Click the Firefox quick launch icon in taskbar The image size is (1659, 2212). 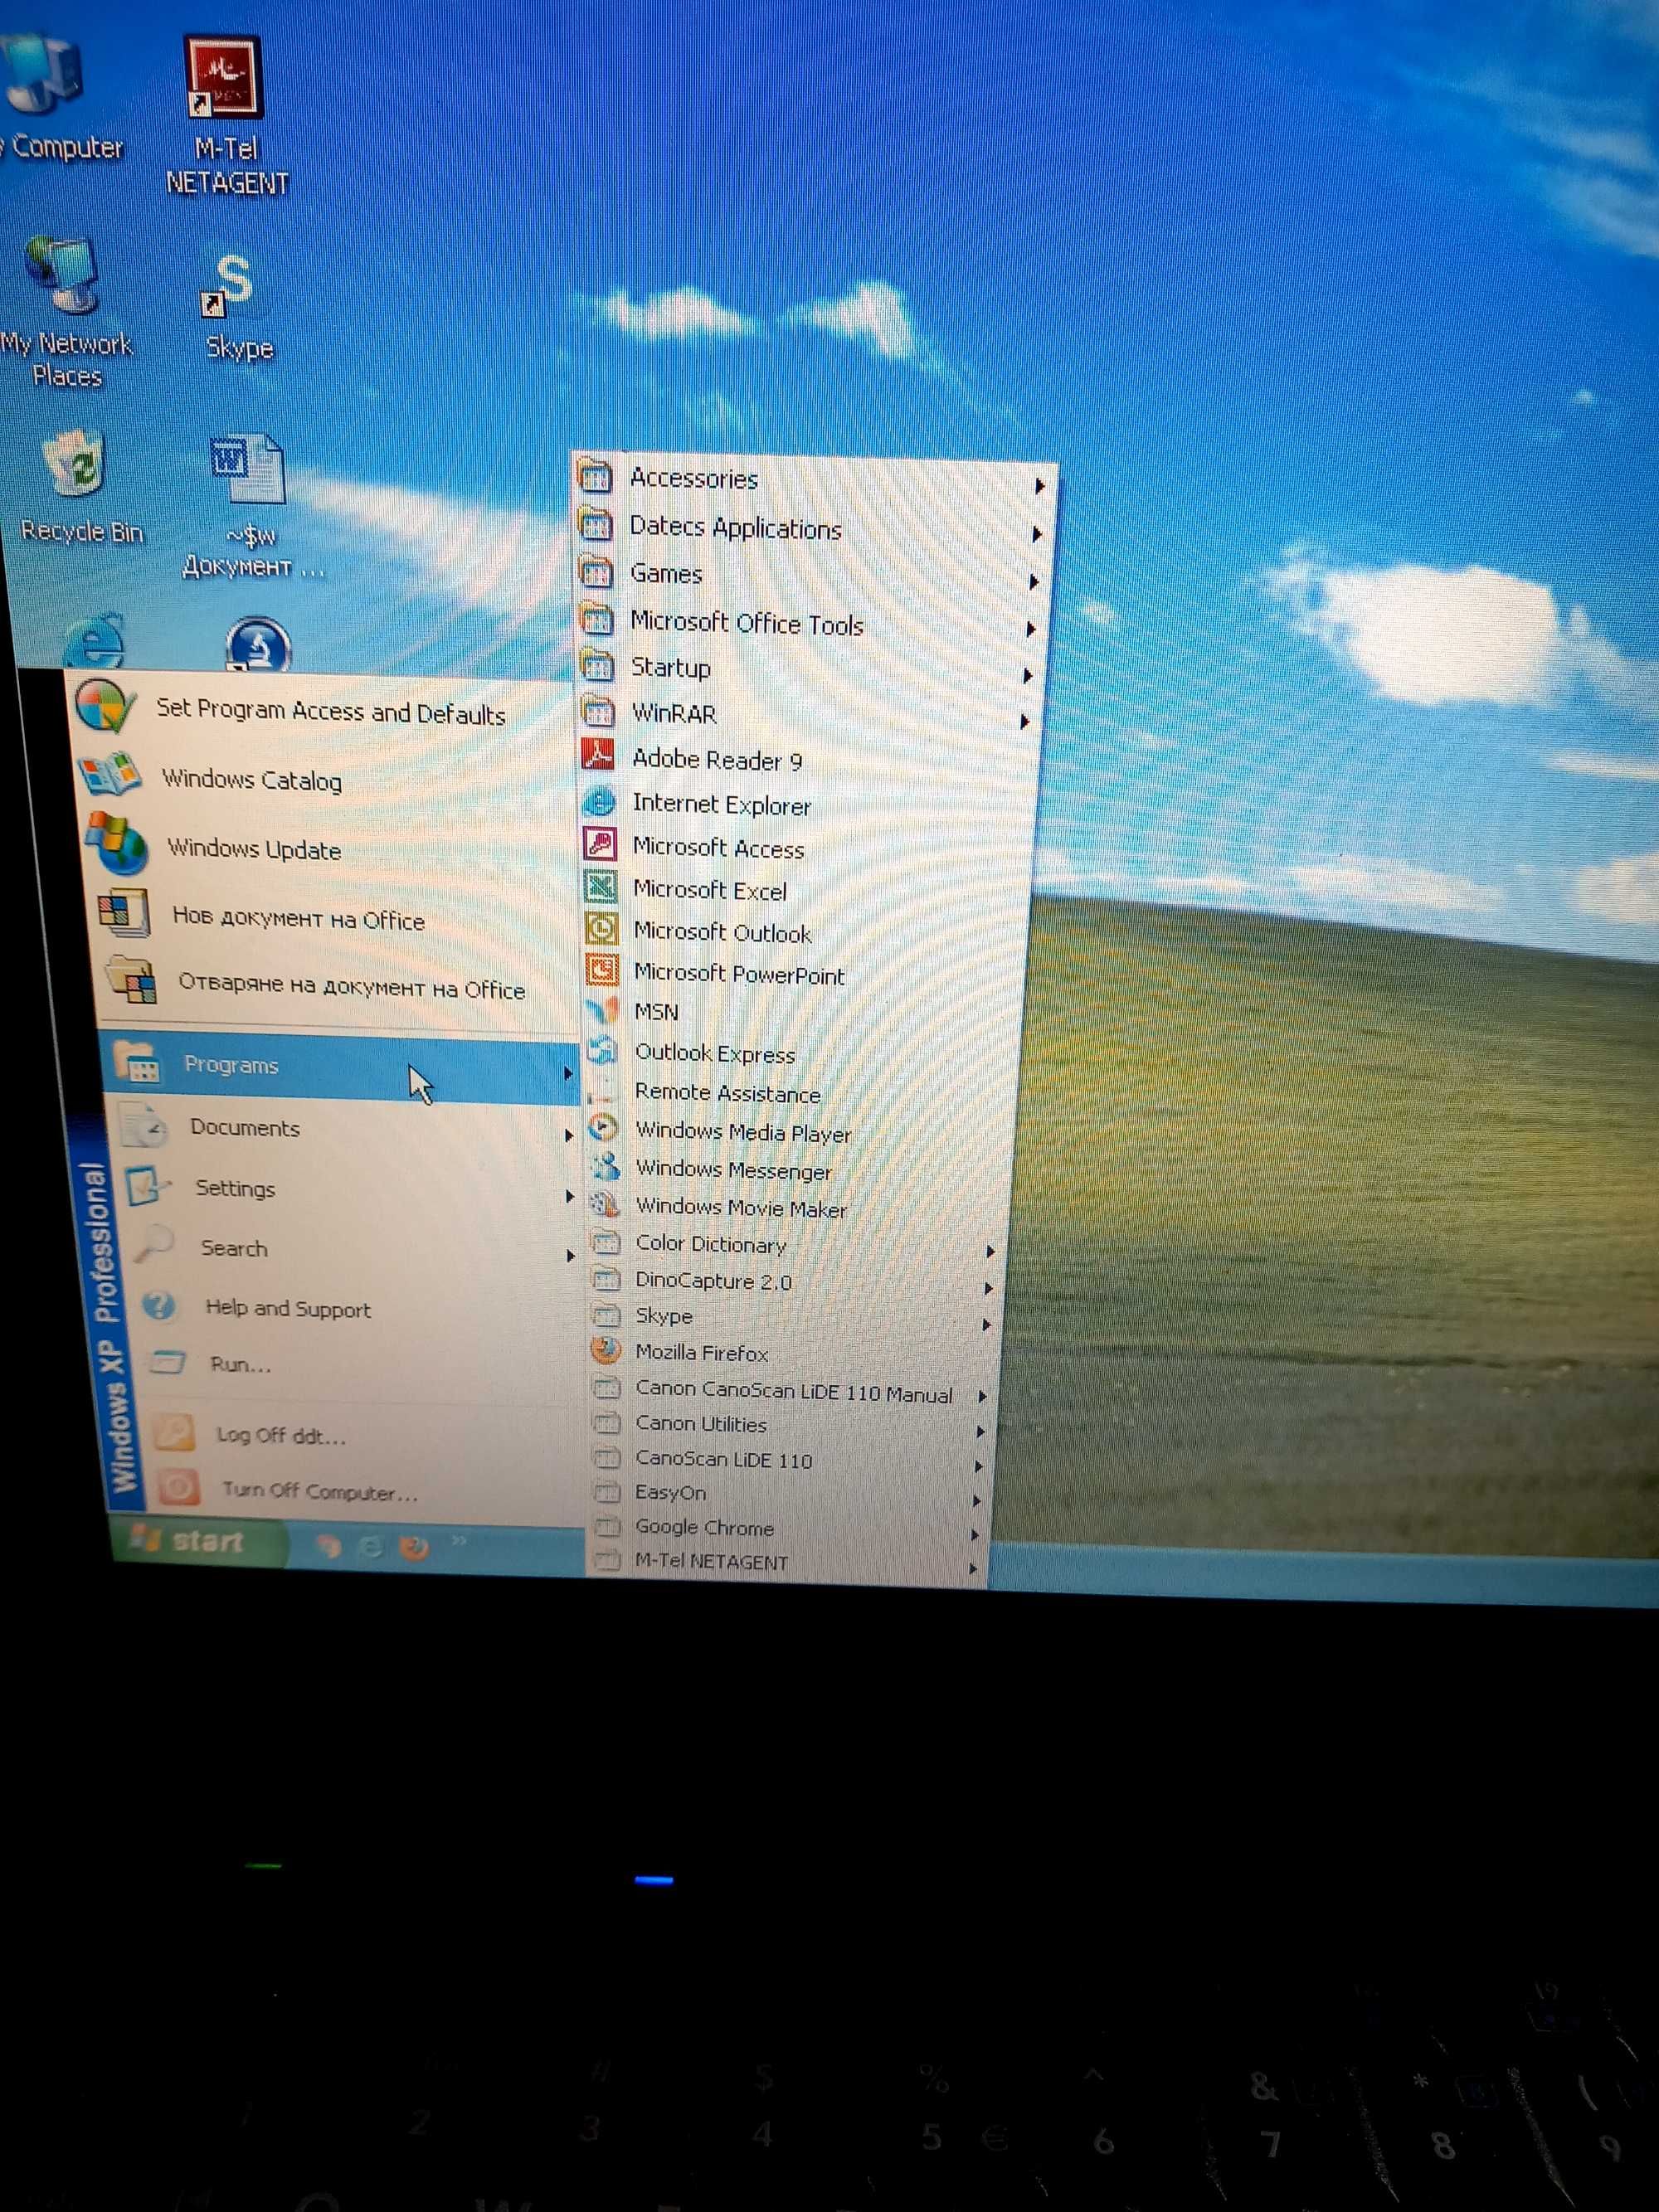pyautogui.click(x=414, y=1547)
